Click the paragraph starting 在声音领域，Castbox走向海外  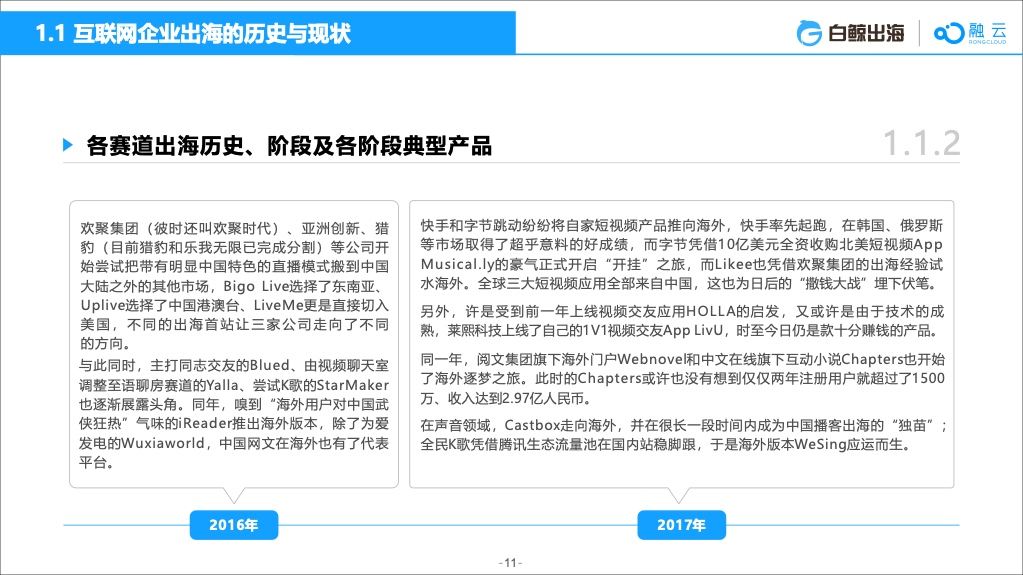[684, 435]
